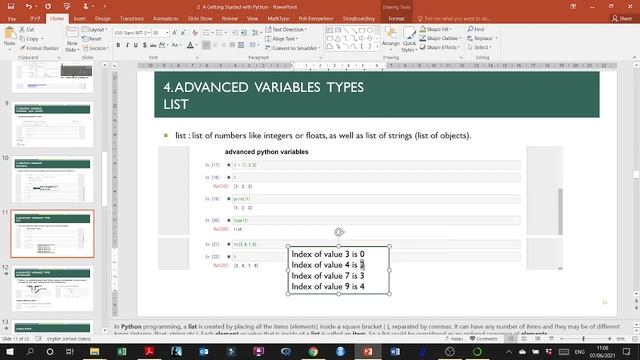The width and height of the screenshot is (640, 360).
Task: Switch to the Transitions tab
Action: point(132,19)
